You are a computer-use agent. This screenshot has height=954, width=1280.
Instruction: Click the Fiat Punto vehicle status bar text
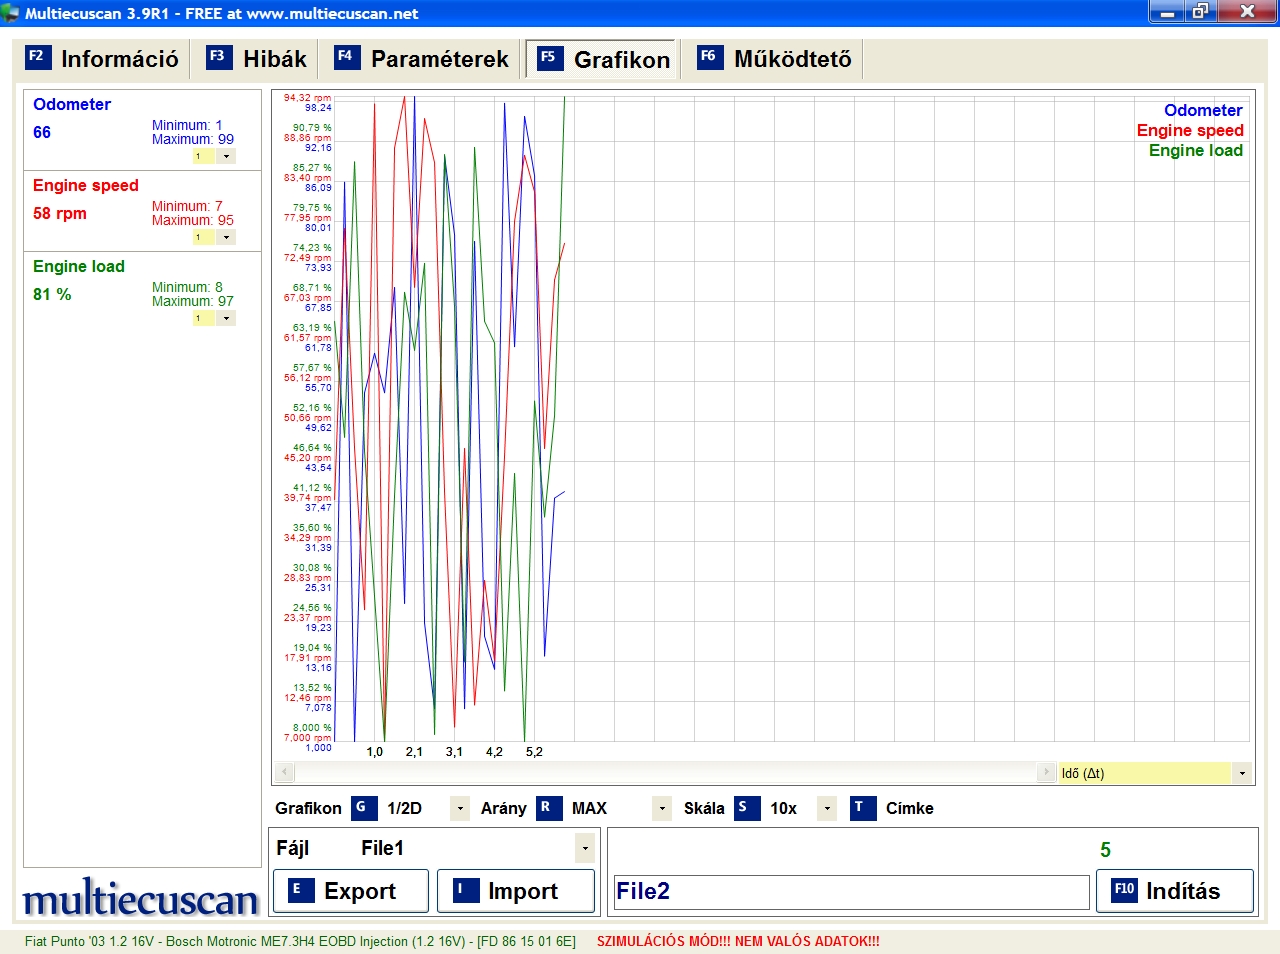pos(300,941)
